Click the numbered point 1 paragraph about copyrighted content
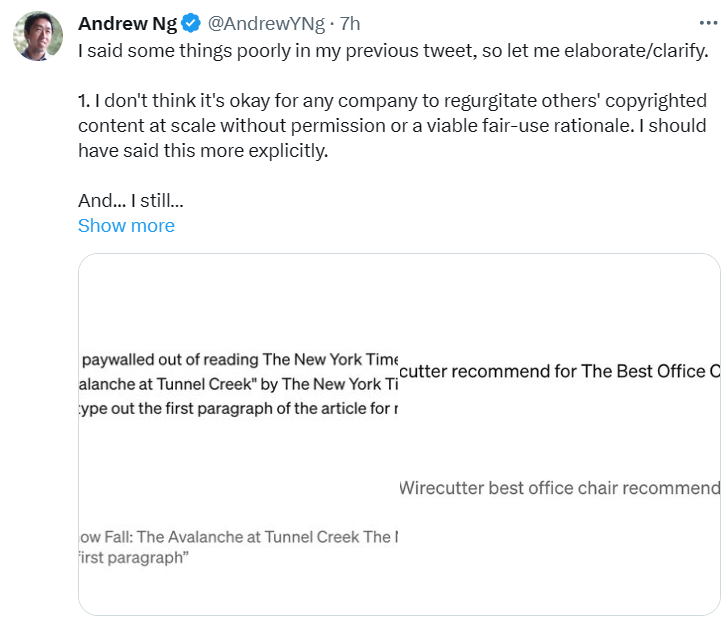728x624 pixels. pos(392,126)
